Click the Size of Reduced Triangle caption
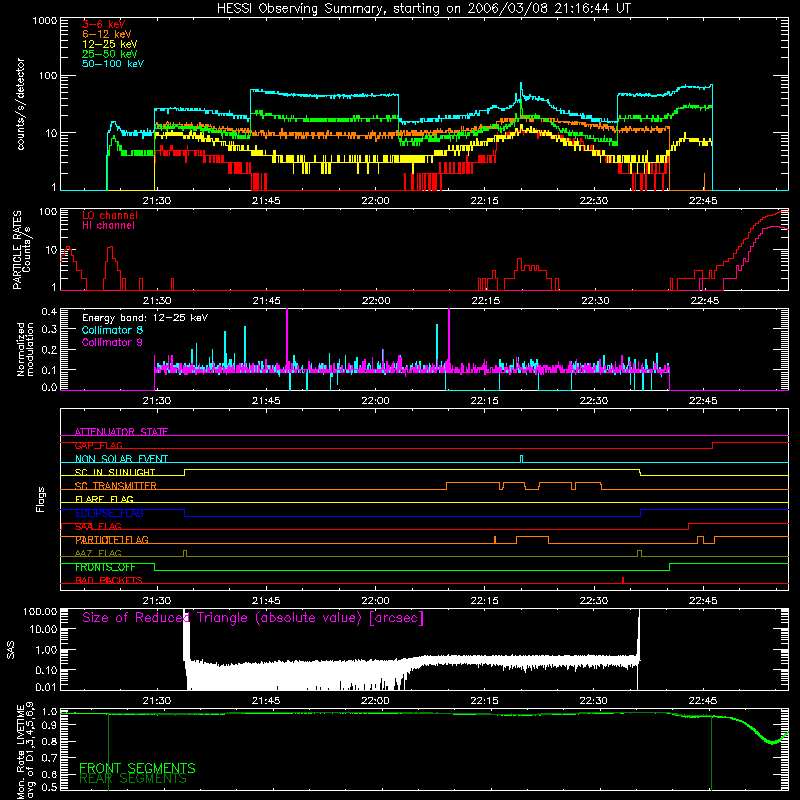Image resolution: width=800 pixels, height=800 pixels. pos(253,618)
